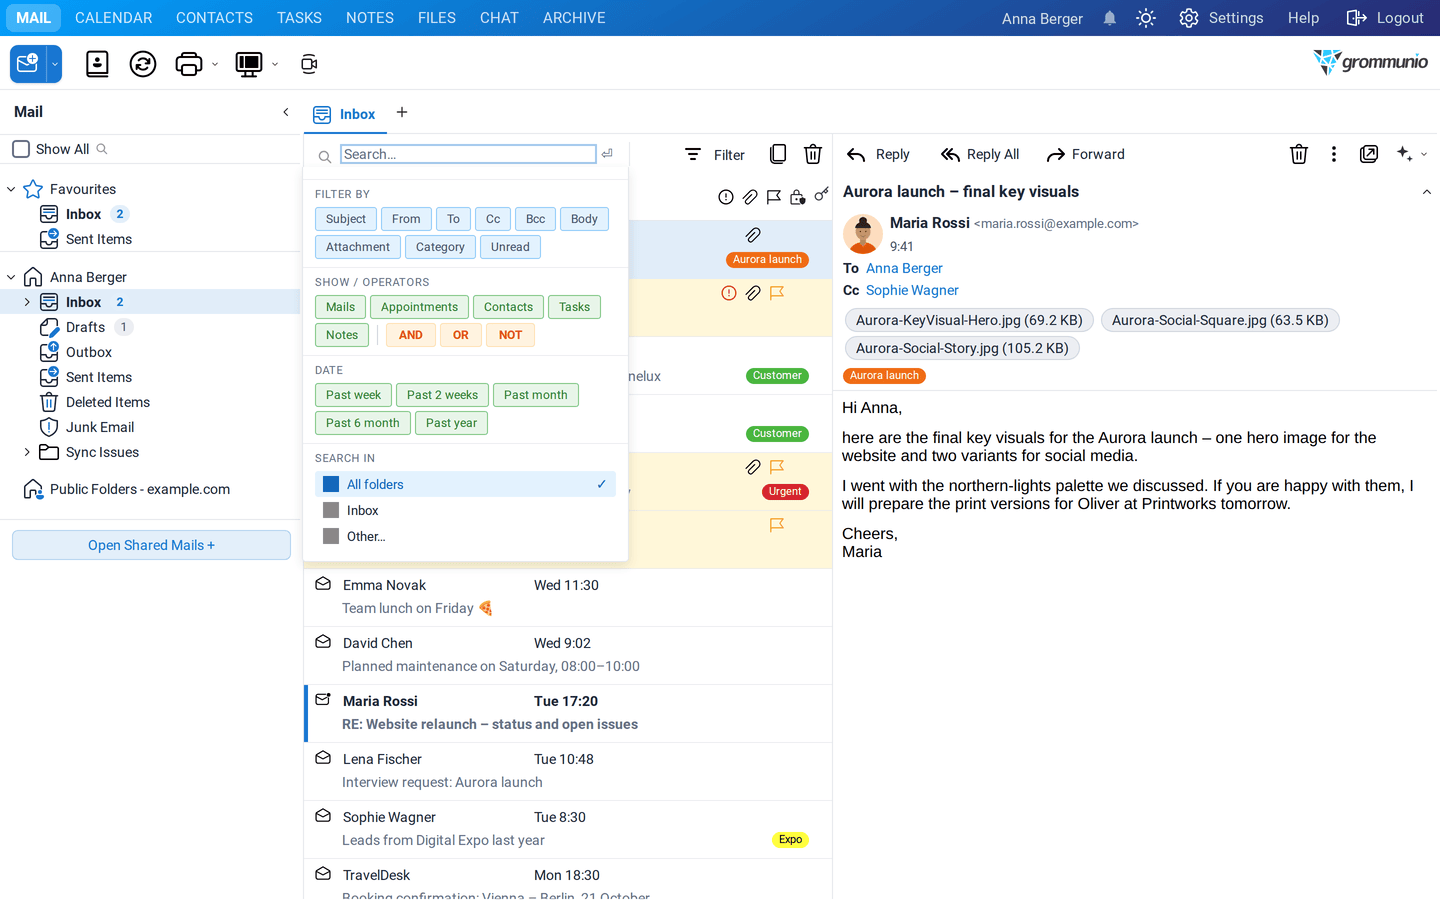Check the Show All checkbox
This screenshot has height=900, width=1440.
coord(21,149)
